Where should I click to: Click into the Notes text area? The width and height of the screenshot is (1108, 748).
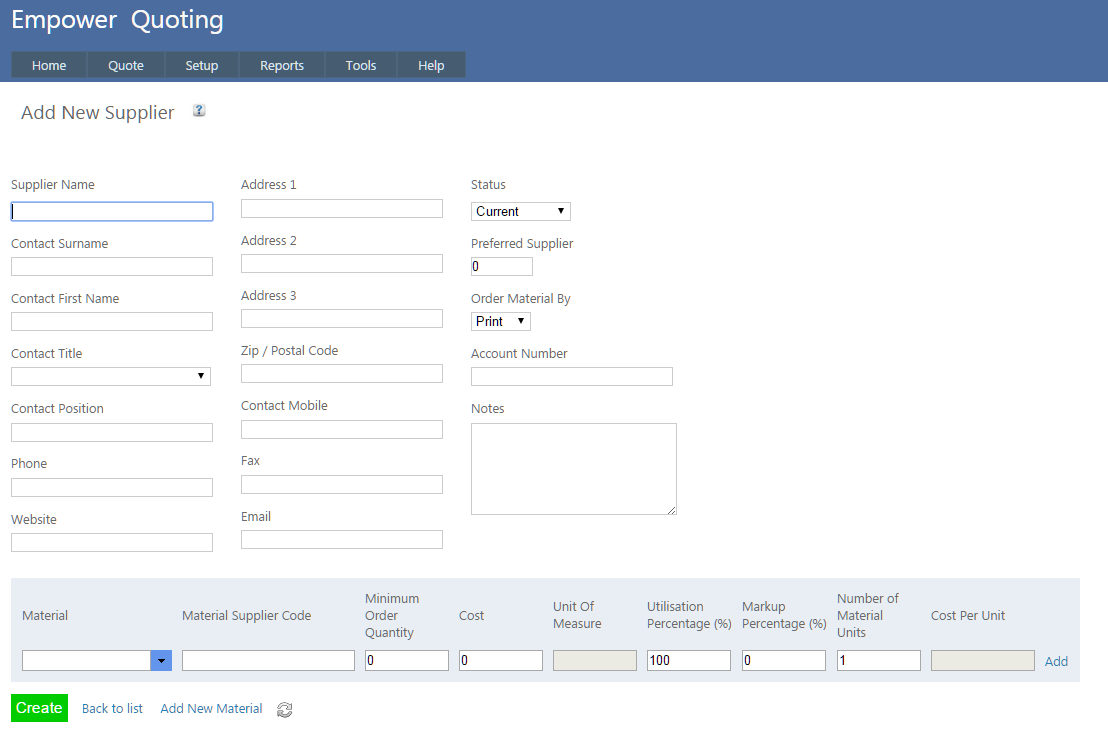click(x=573, y=469)
